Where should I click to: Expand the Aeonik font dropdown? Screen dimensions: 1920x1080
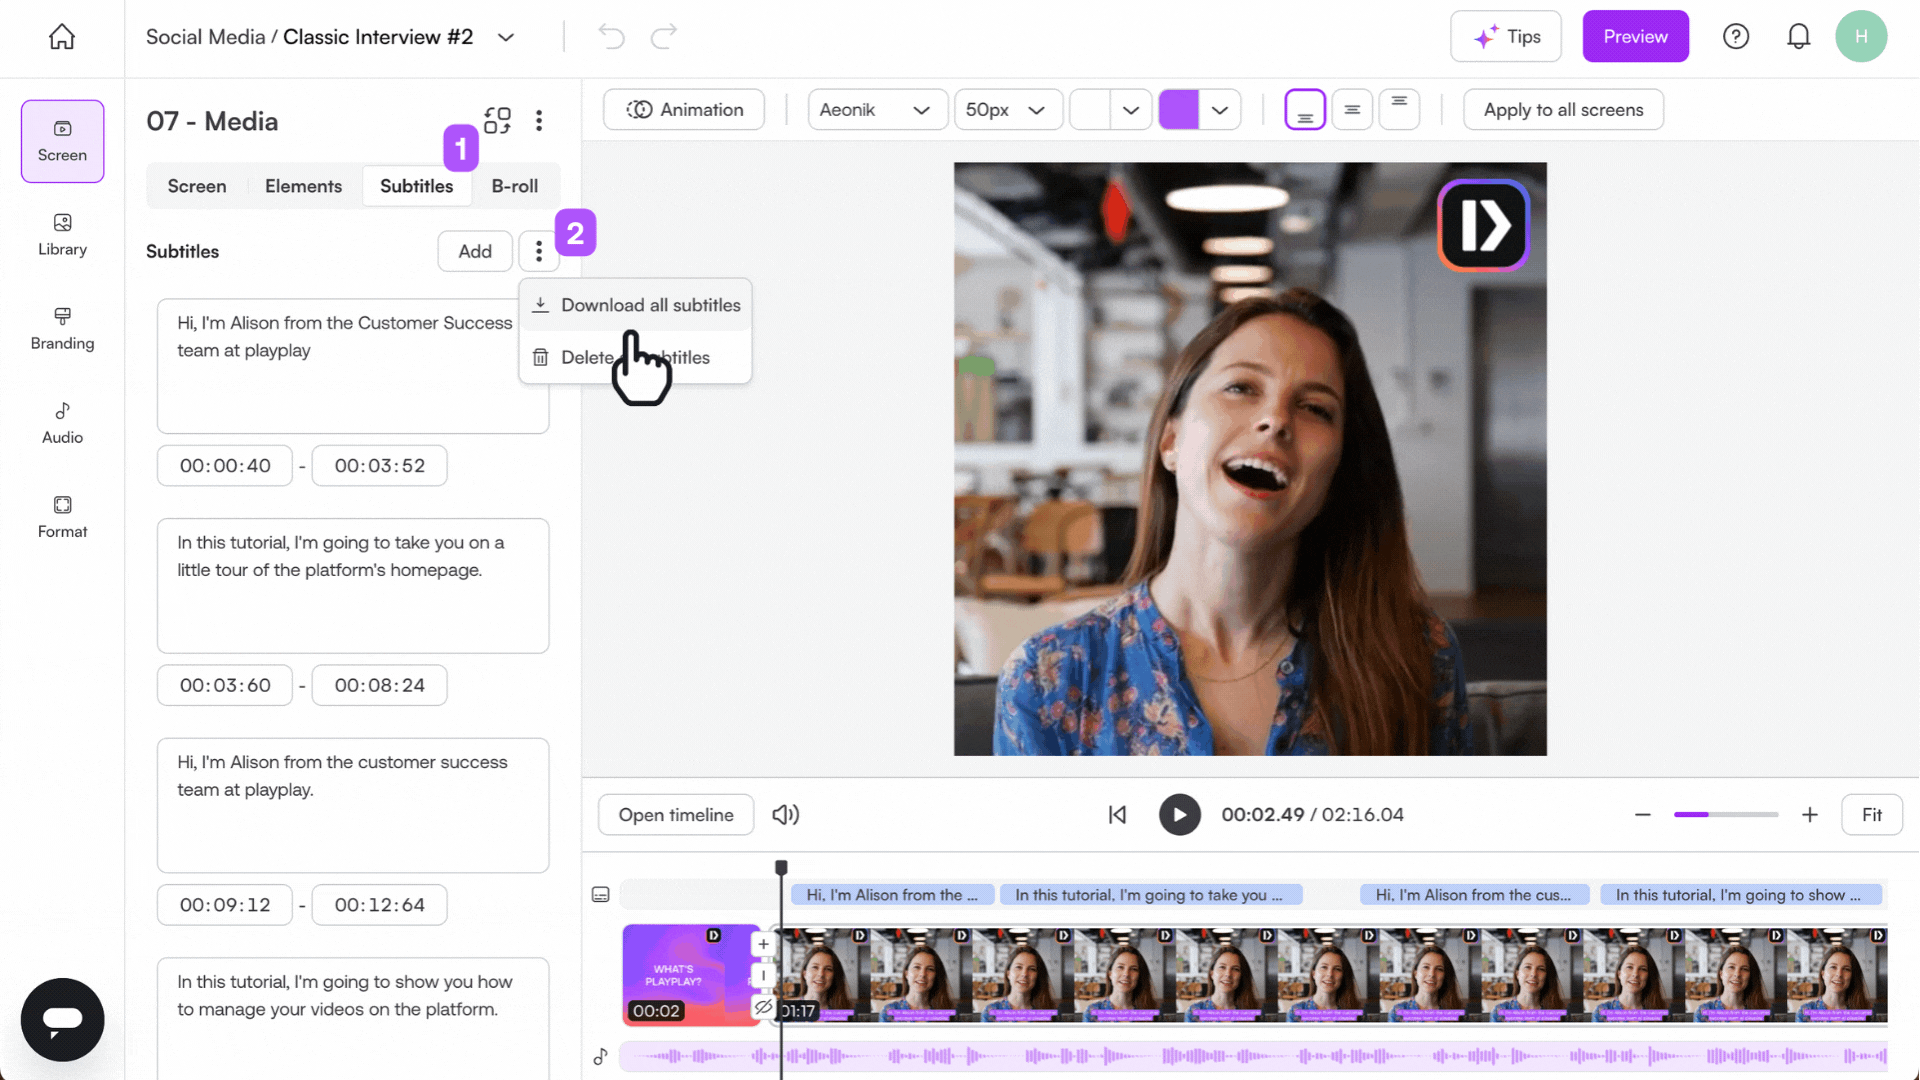coord(875,110)
